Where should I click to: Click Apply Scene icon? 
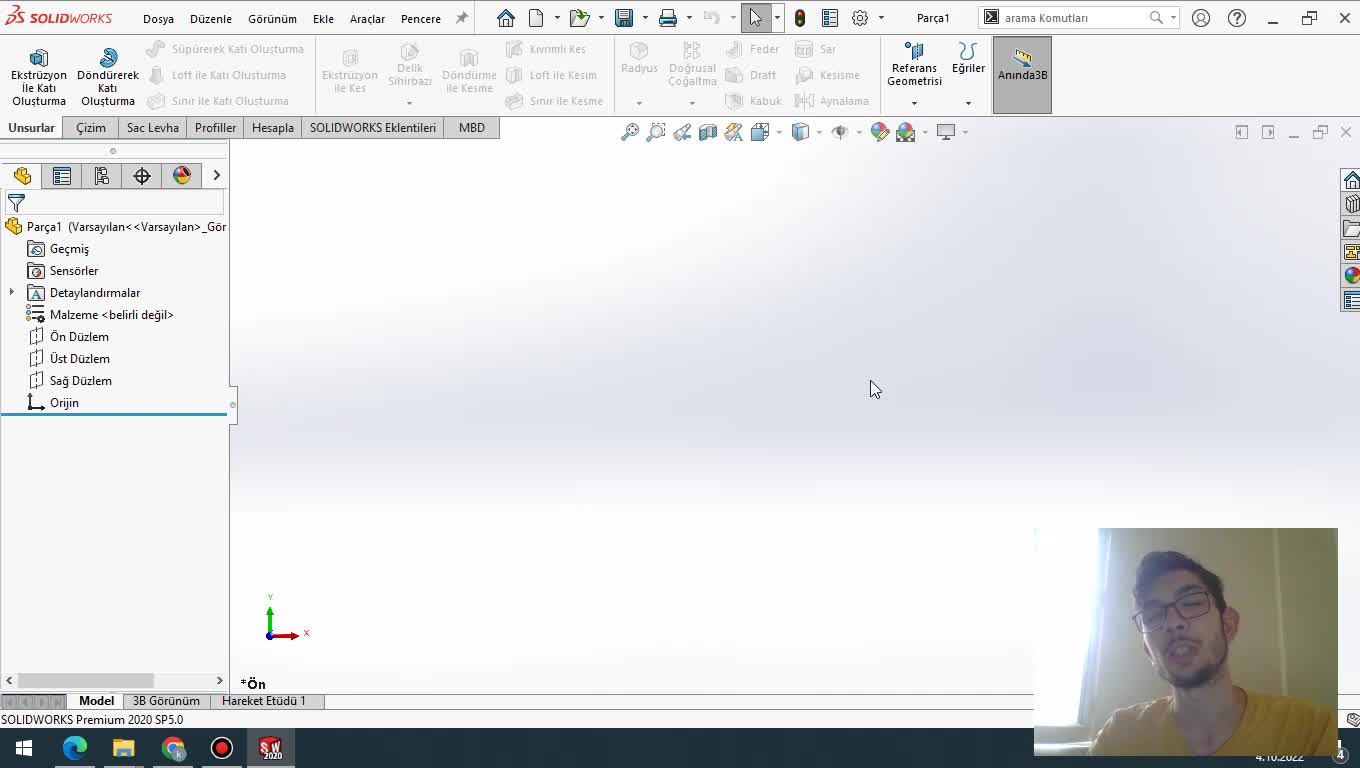point(906,132)
